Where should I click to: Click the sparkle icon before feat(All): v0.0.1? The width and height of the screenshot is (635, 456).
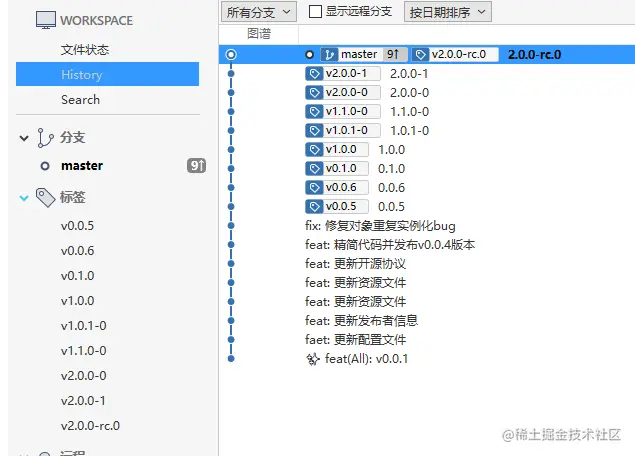point(313,359)
